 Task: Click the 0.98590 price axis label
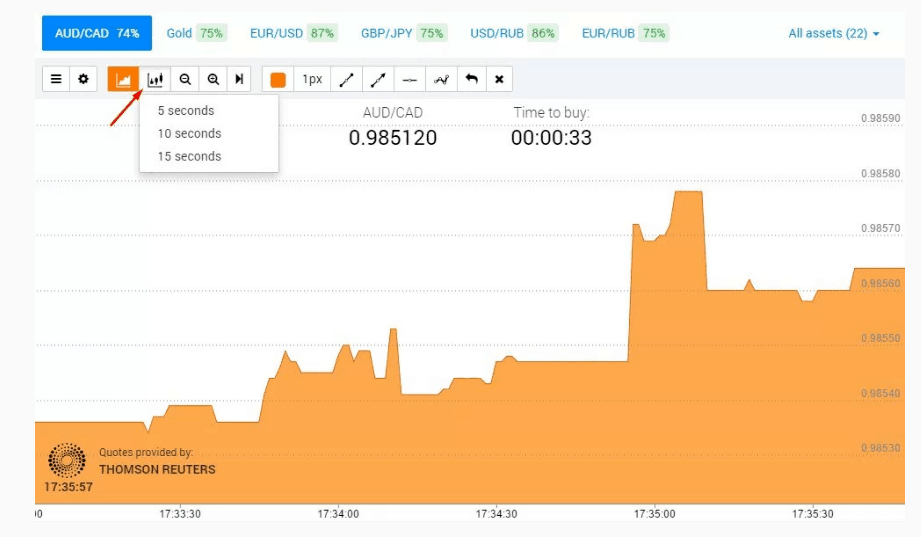(x=880, y=118)
